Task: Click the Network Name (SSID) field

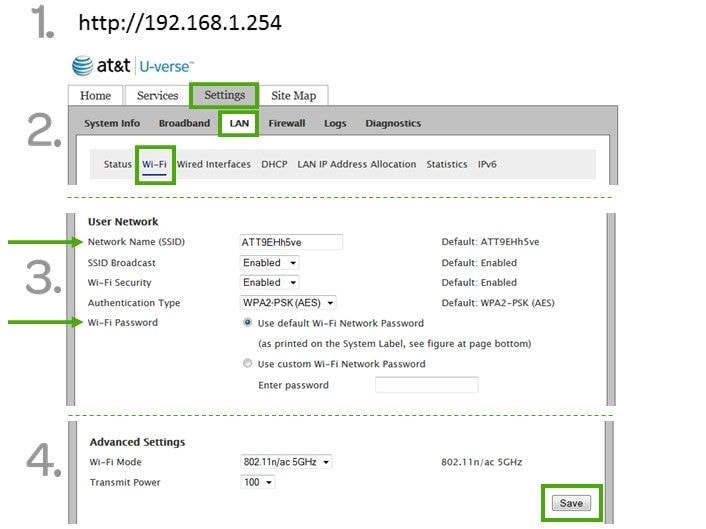Action: [x=291, y=242]
